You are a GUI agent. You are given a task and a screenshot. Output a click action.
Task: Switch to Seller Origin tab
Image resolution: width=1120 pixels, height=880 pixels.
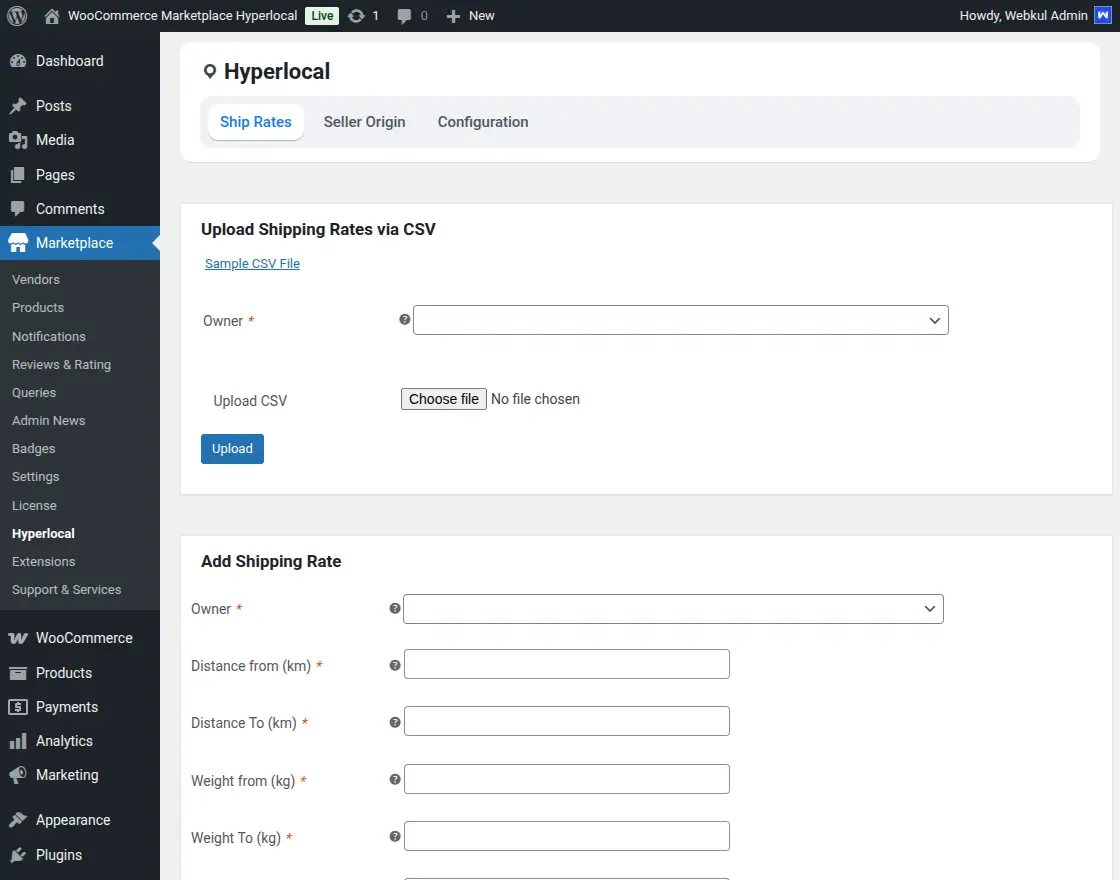pyautogui.click(x=364, y=122)
